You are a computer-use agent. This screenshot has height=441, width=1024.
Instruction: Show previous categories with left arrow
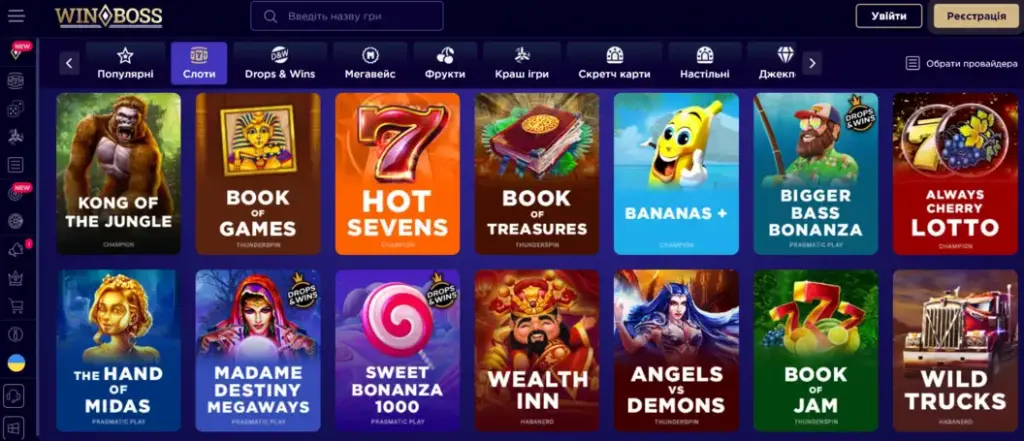point(69,63)
